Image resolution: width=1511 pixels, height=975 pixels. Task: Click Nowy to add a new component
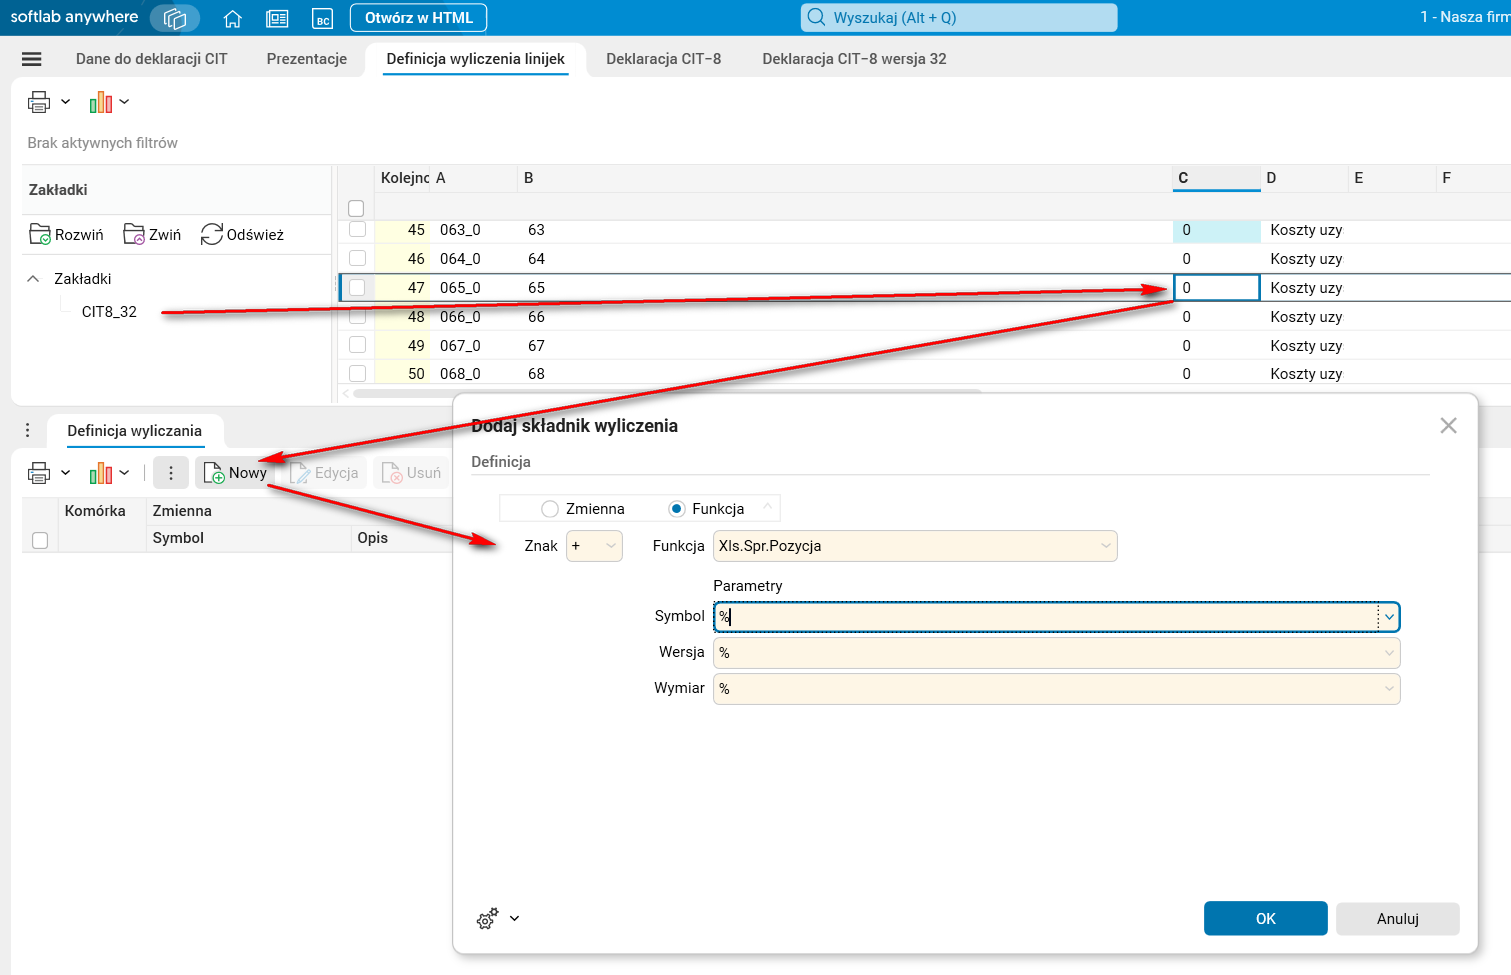point(235,473)
